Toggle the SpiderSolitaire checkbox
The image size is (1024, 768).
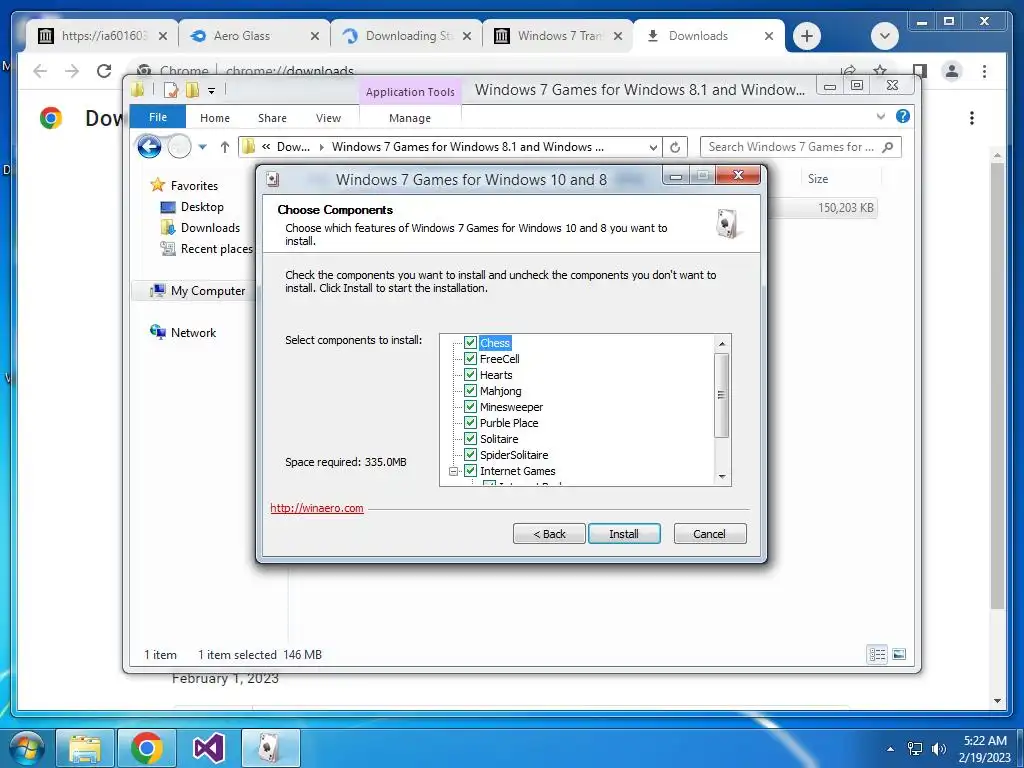pyautogui.click(x=470, y=455)
